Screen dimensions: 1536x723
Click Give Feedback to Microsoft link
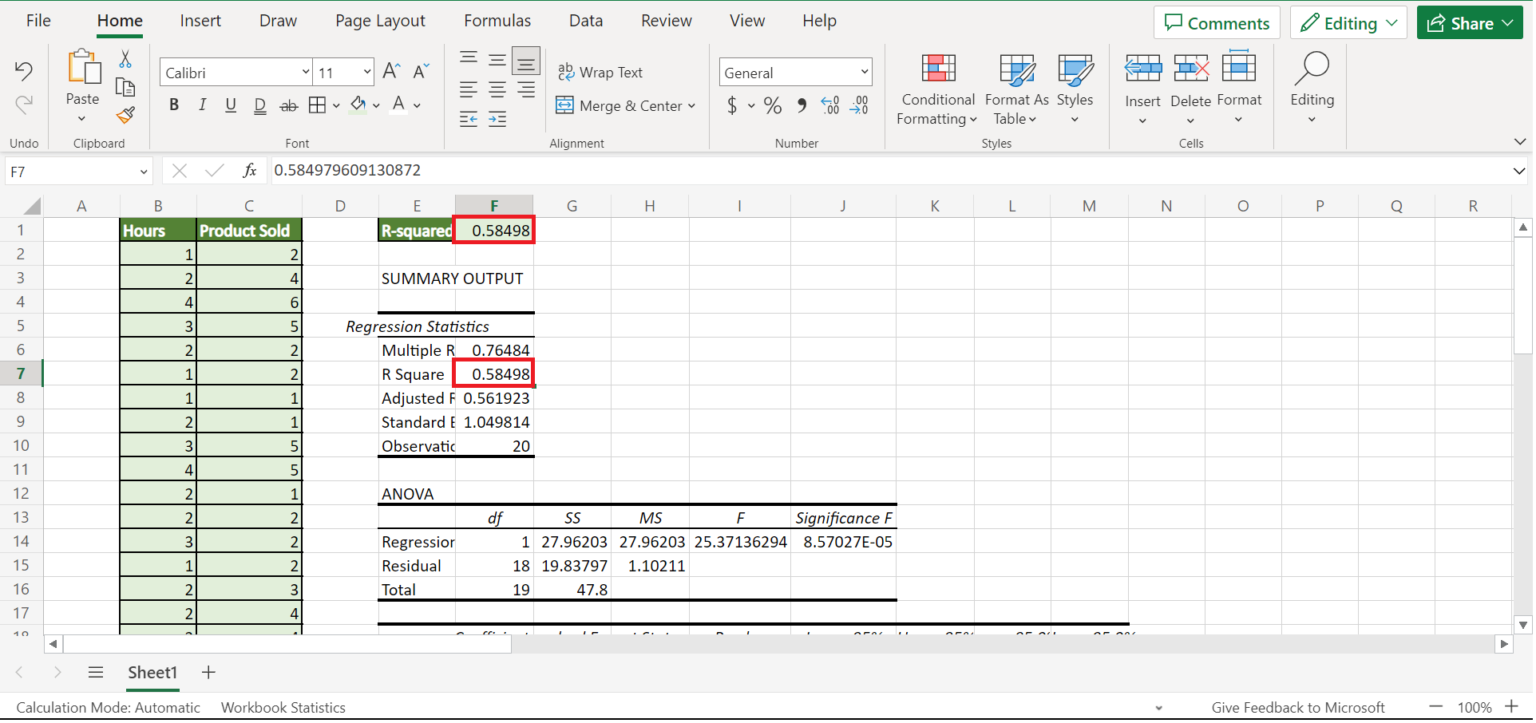(1297, 707)
